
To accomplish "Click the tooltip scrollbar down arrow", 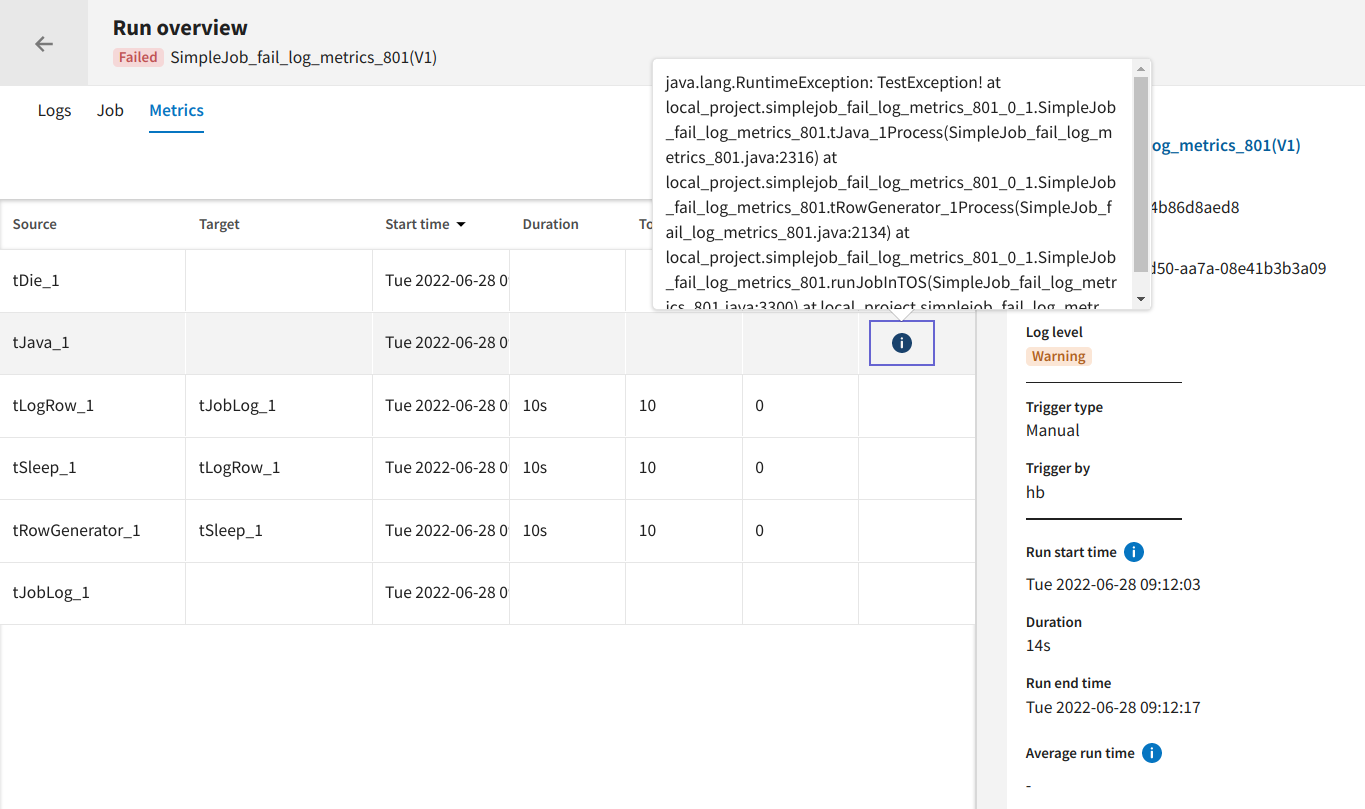I will 1140,299.
